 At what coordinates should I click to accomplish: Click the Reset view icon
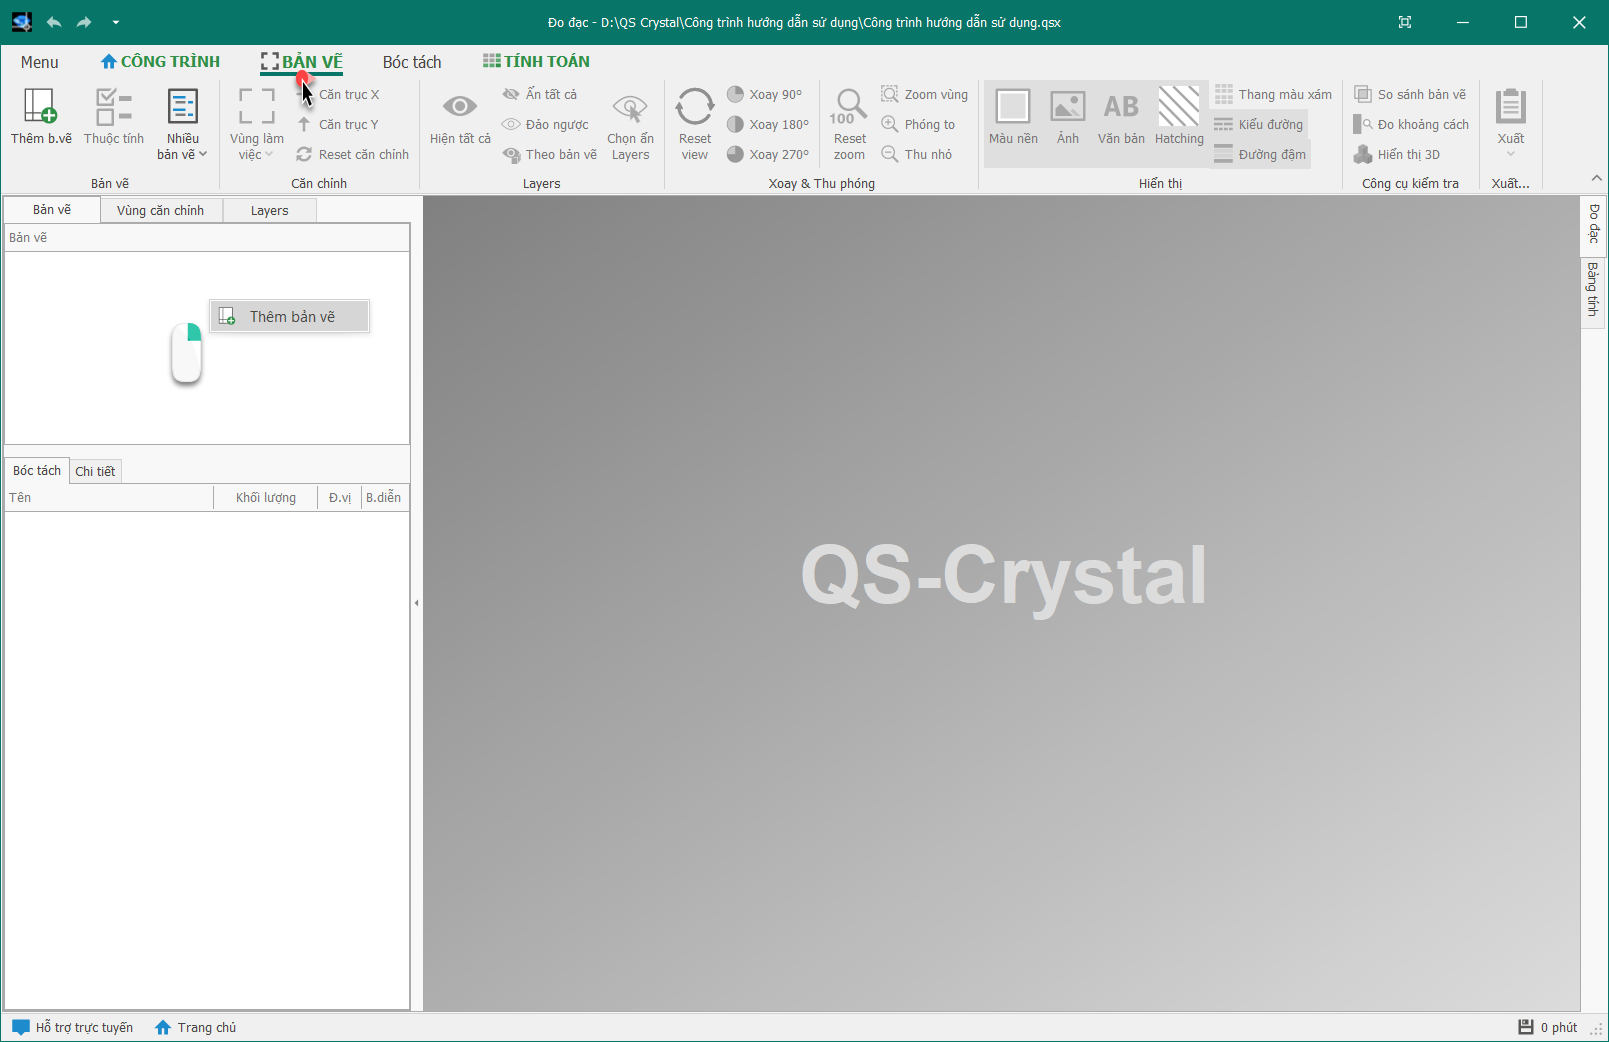click(694, 123)
